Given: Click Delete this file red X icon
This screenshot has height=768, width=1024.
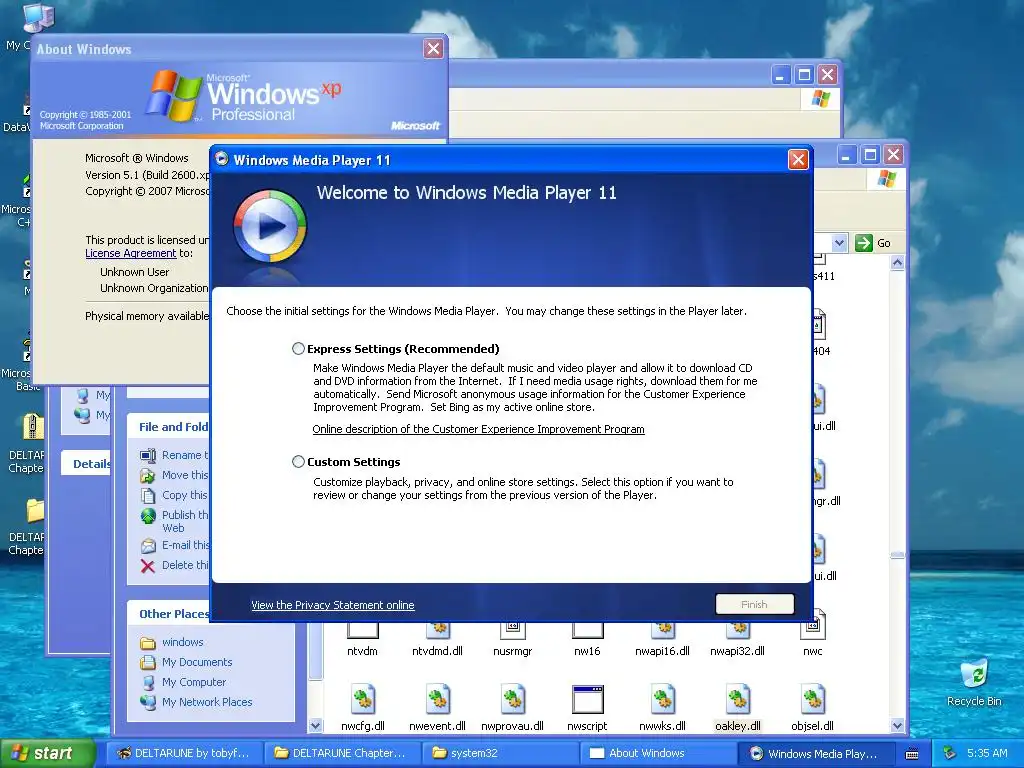Looking at the screenshot, I should point(148,566).
